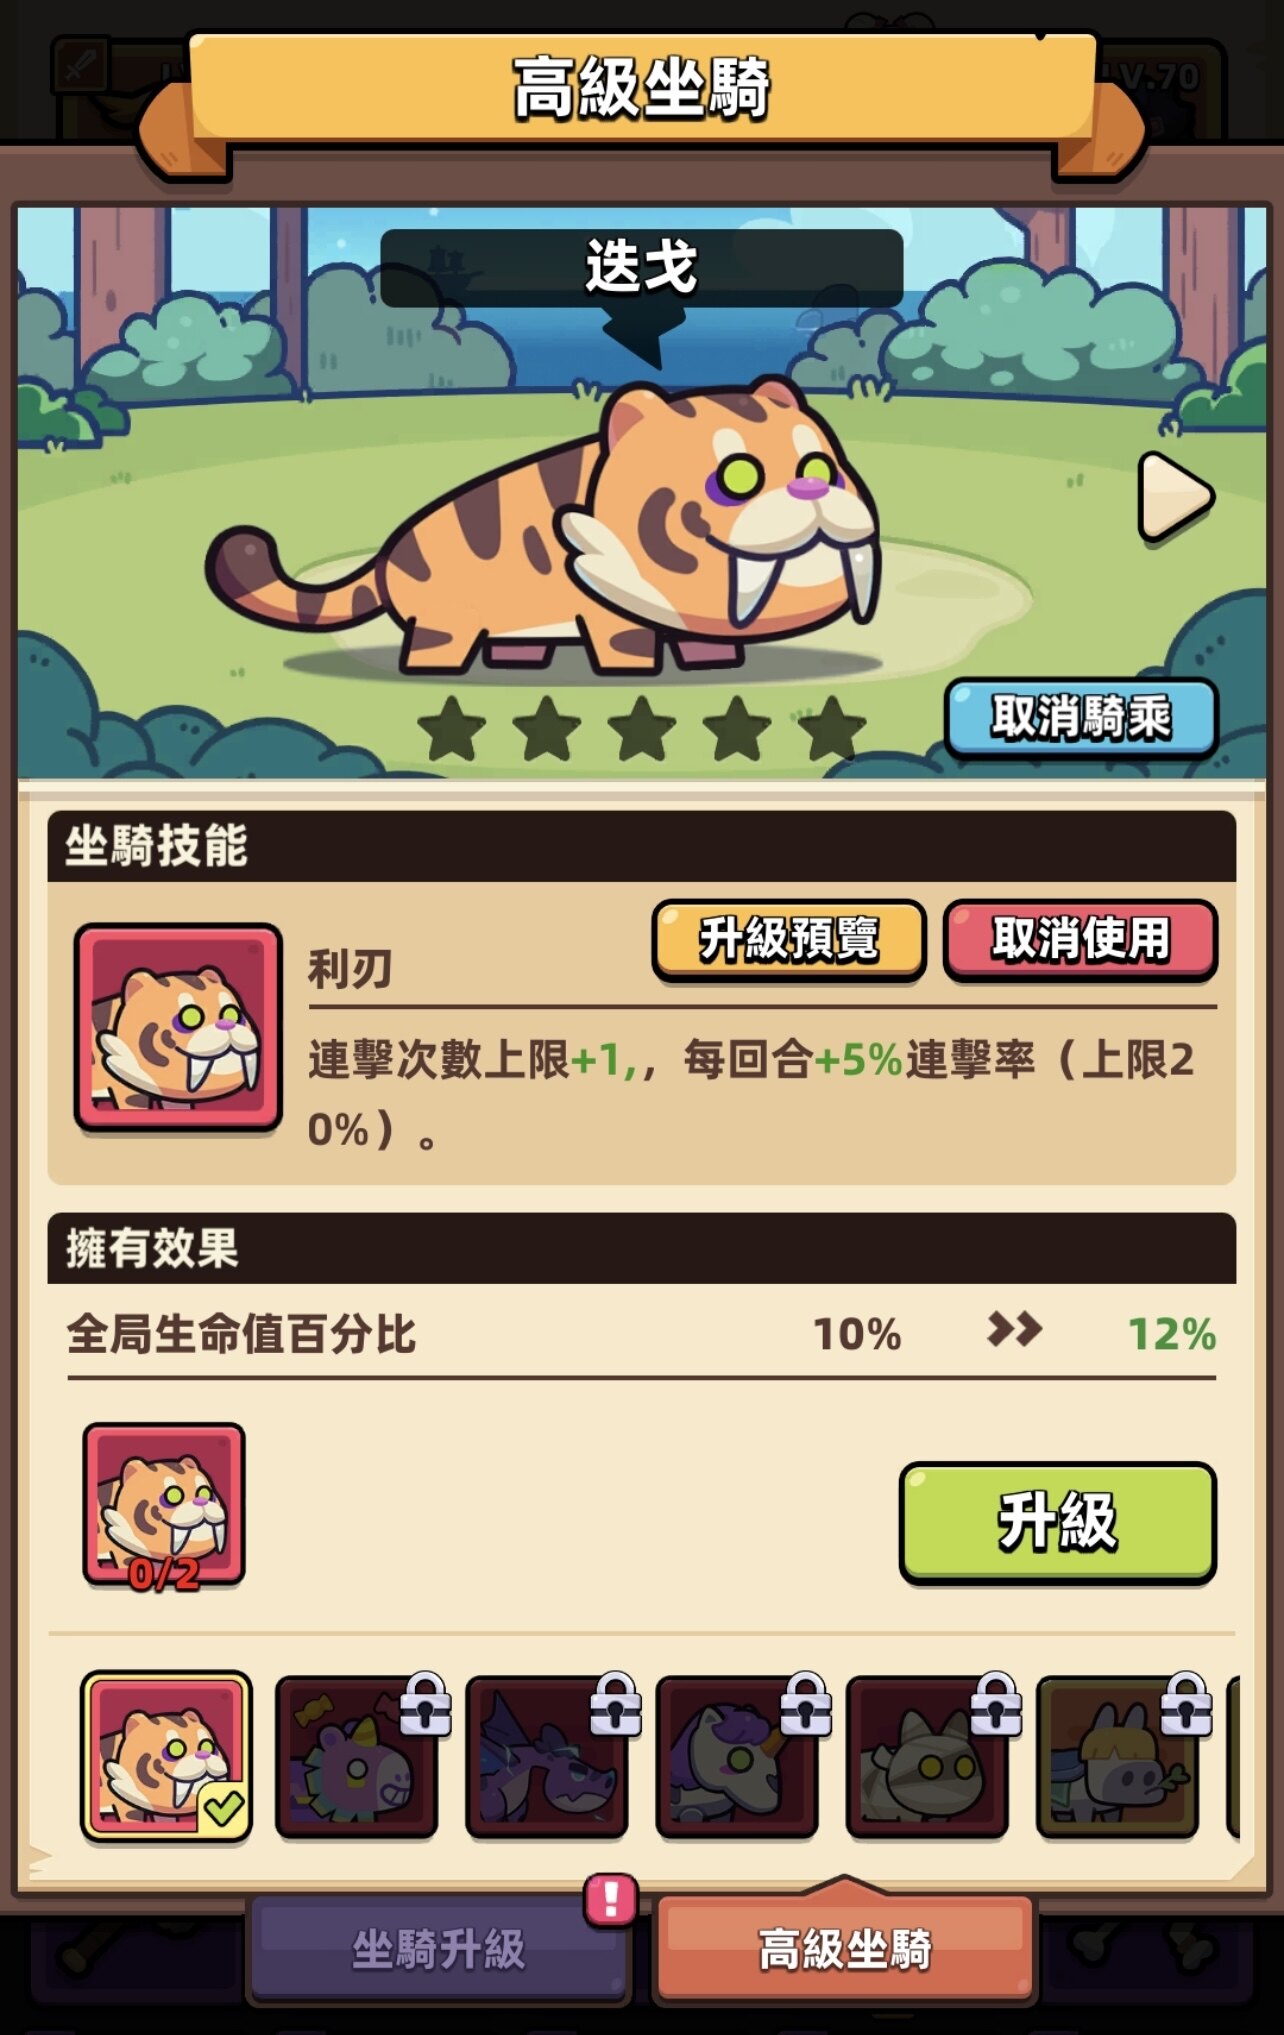Select the locked purple dragon mount icon
Image resolution: width=1284 pixels, height=2035 pixels.
click(x=547, y=1758)
